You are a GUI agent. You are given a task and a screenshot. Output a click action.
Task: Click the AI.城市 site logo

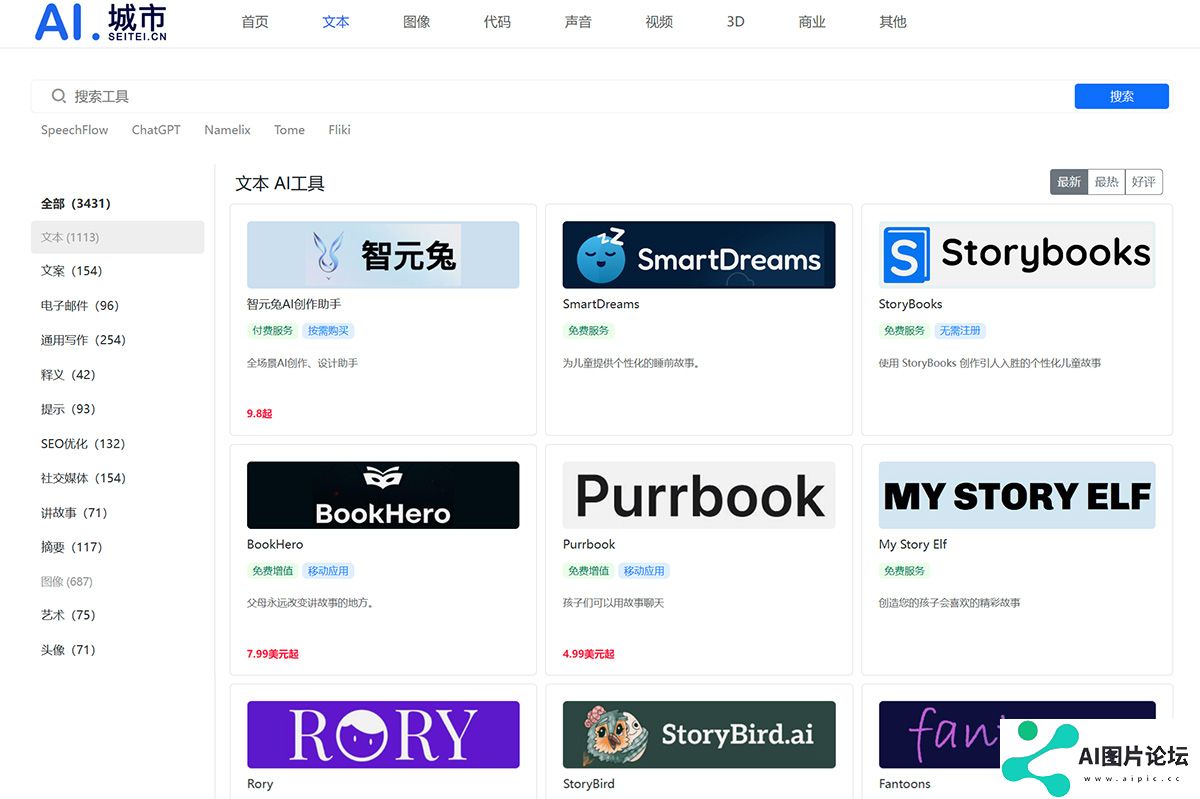coord(100,22)
